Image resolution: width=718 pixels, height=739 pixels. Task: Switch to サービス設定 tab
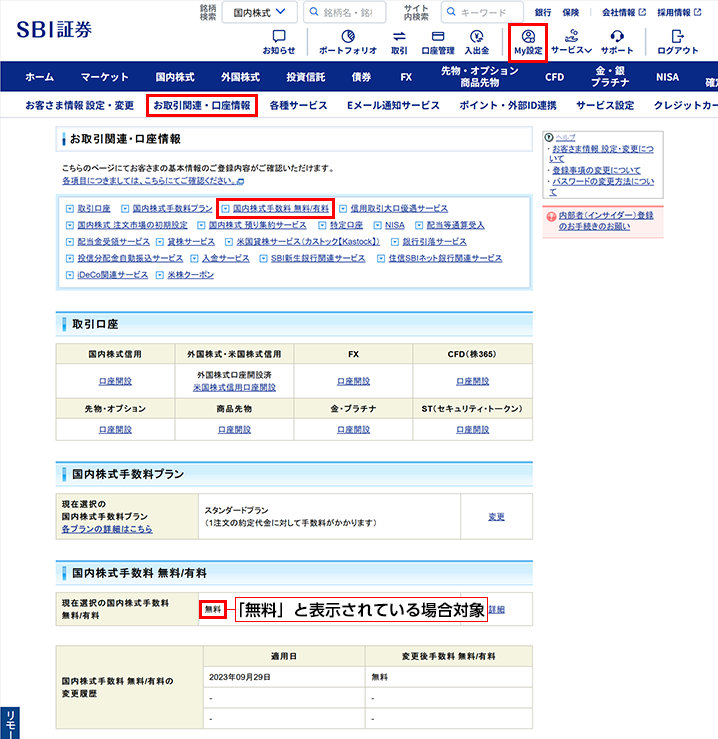[x=605, y=105]
